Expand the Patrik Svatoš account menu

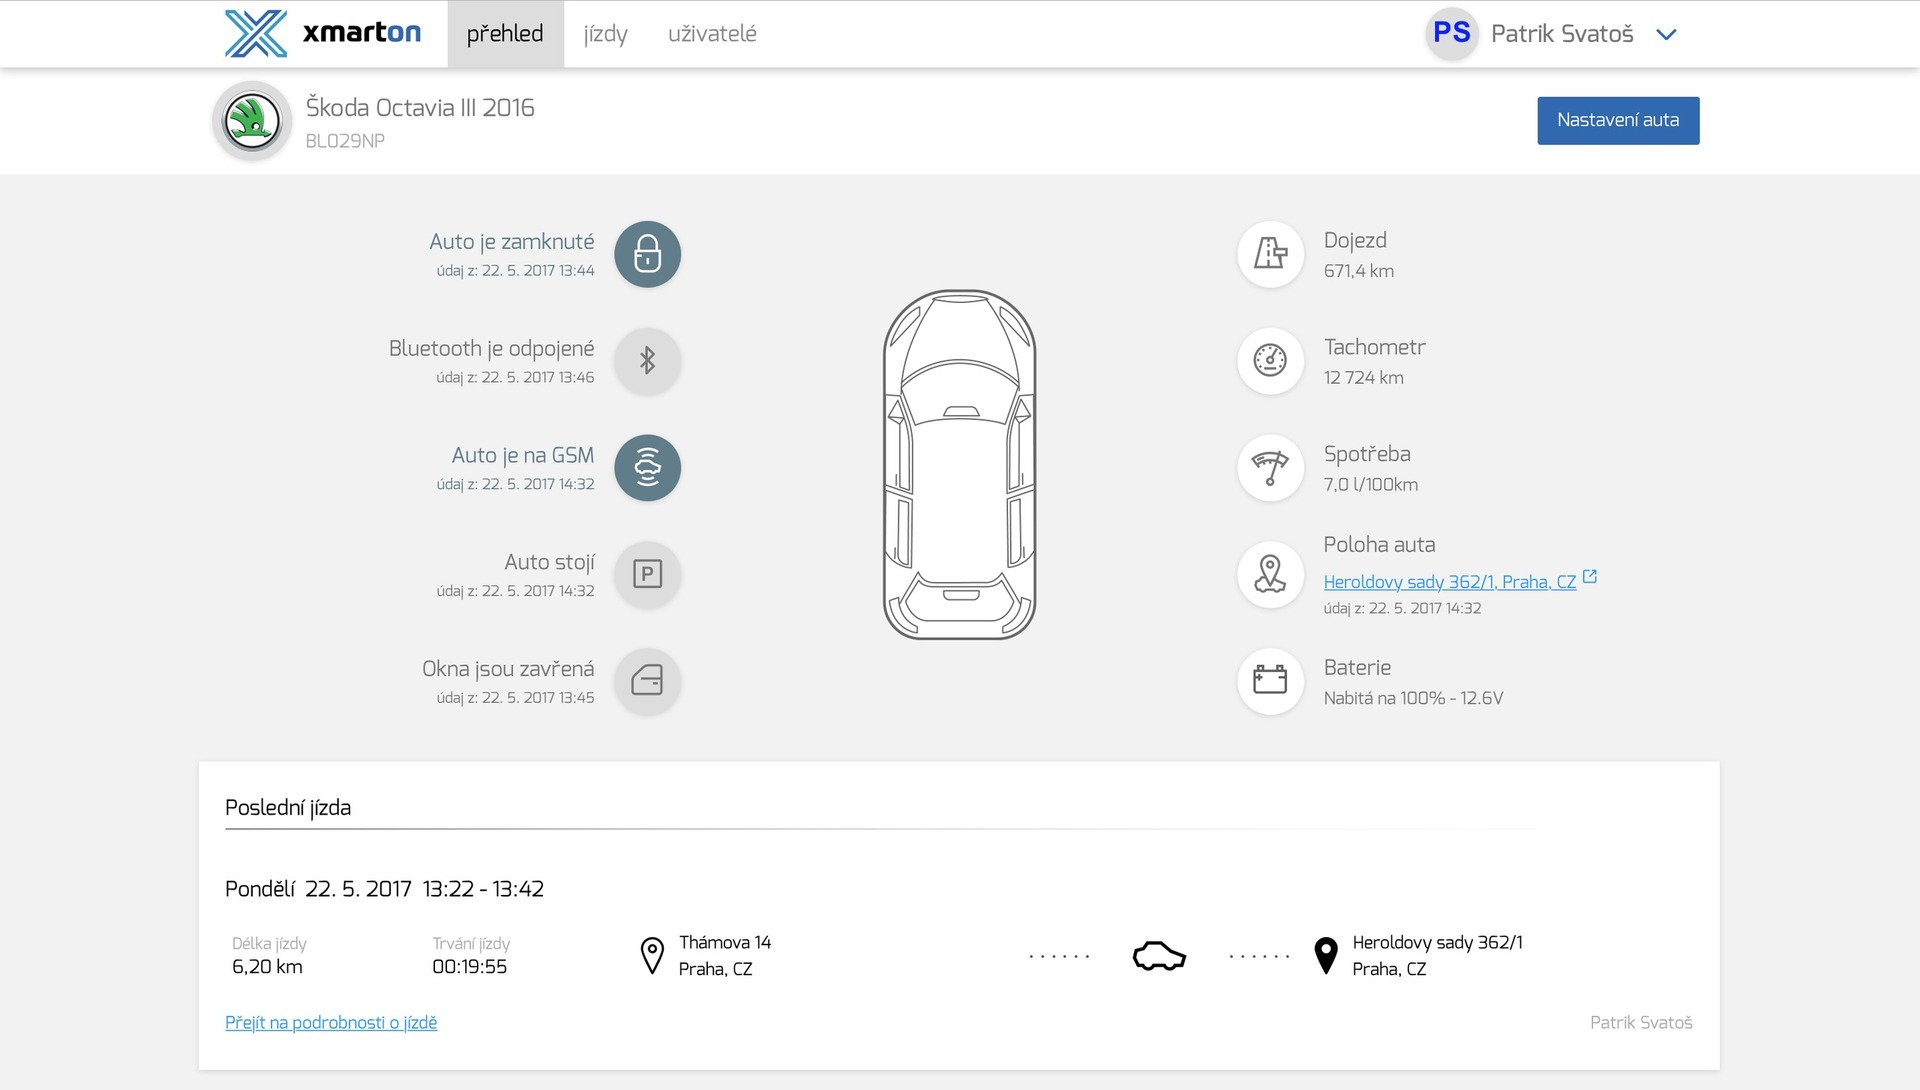[1561, 34]
